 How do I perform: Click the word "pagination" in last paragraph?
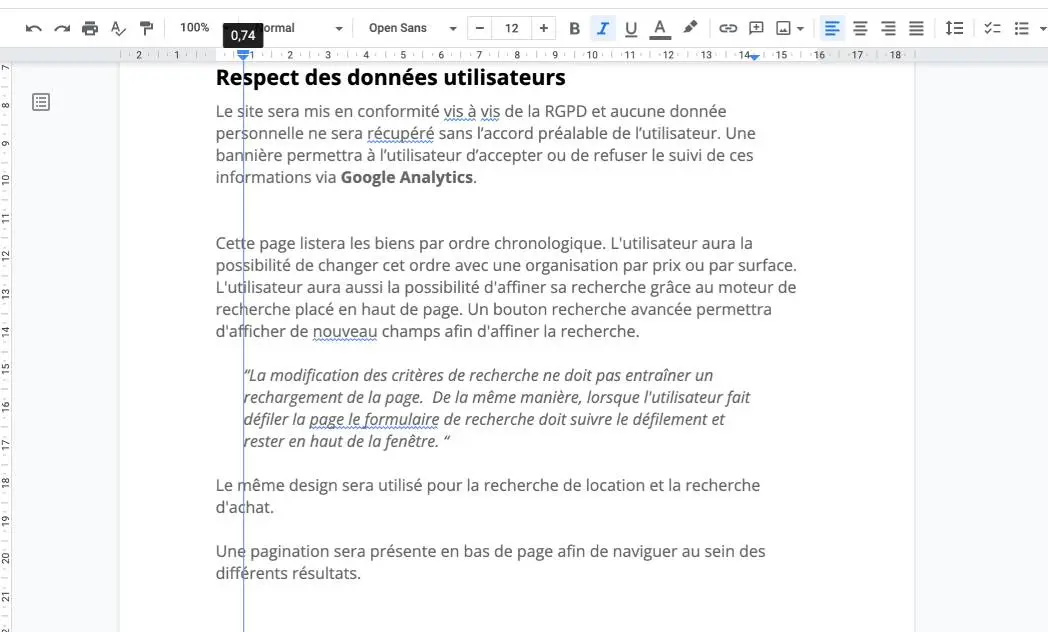click(x=291, y=552)
